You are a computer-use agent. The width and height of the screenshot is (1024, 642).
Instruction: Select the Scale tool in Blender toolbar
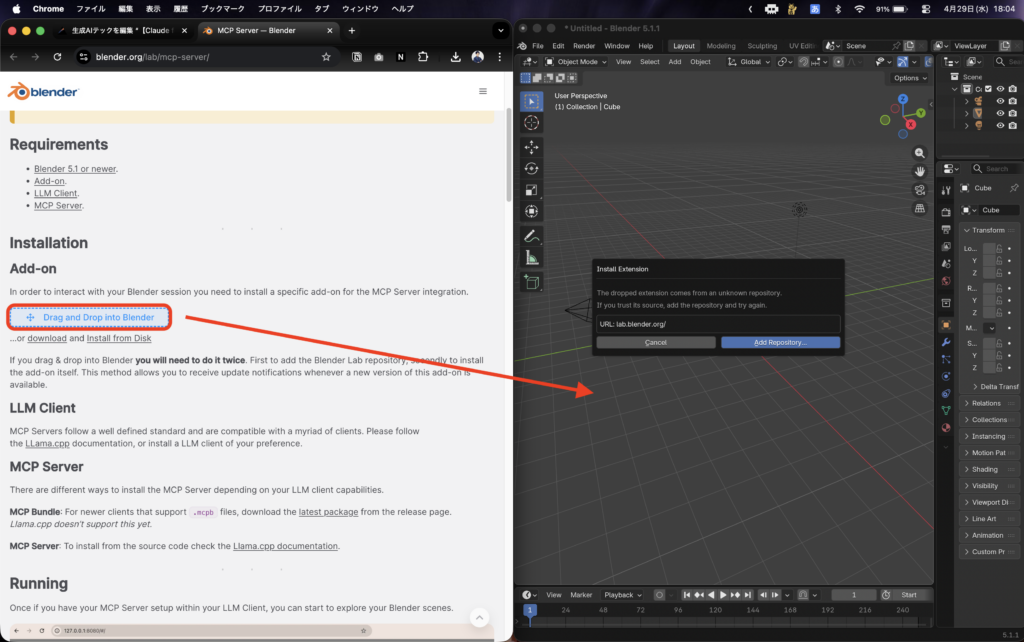531,190
